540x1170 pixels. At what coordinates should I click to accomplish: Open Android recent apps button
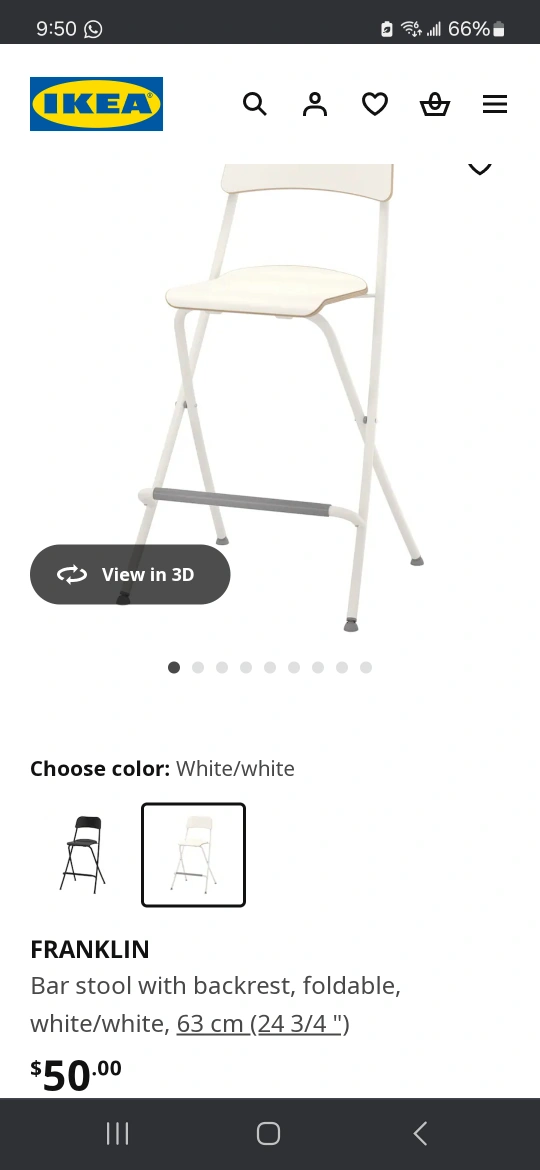point(117,1133)
